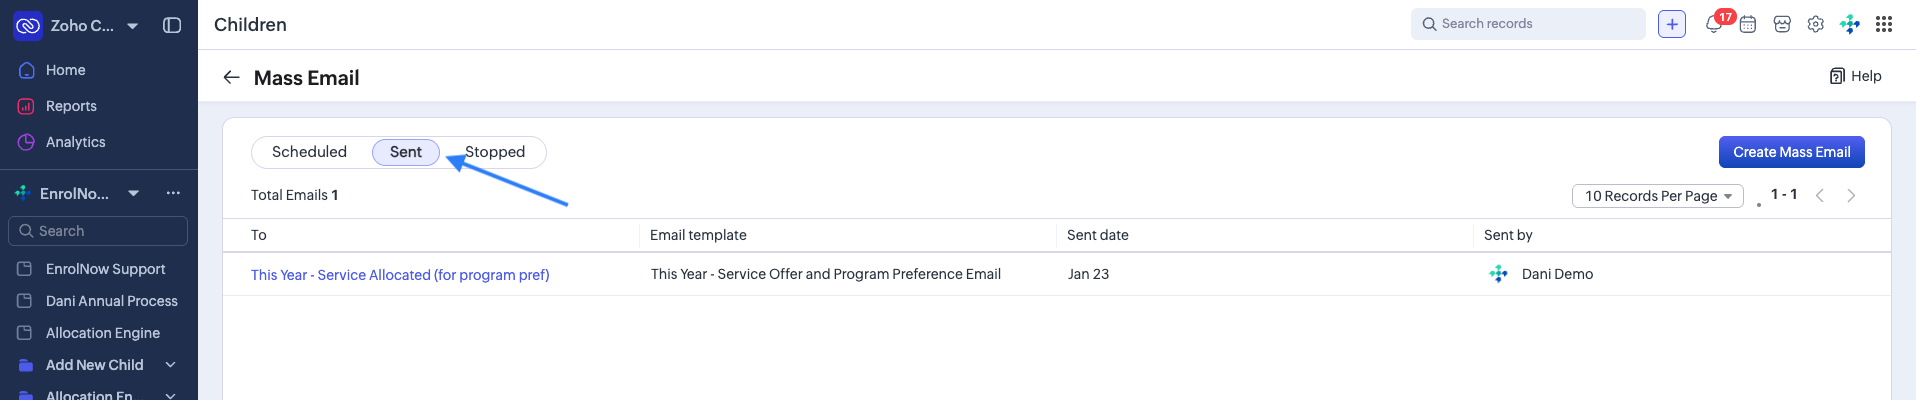This screenshot has width=1916, height=400.
Task: Click the EnrolNow three-dots menu
Action: click(173, 193)
